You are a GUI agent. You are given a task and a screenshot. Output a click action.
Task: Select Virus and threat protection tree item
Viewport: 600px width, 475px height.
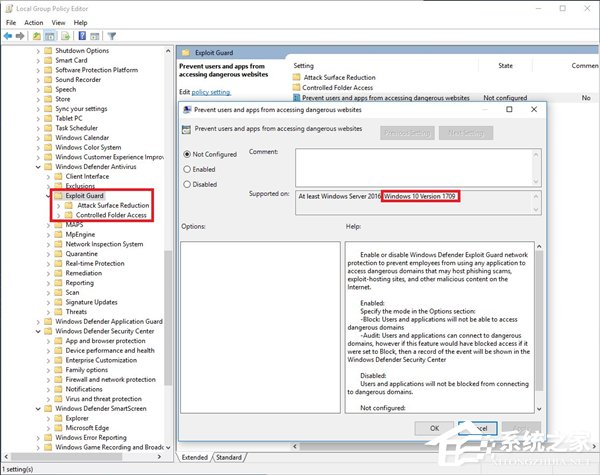point(103,399)
